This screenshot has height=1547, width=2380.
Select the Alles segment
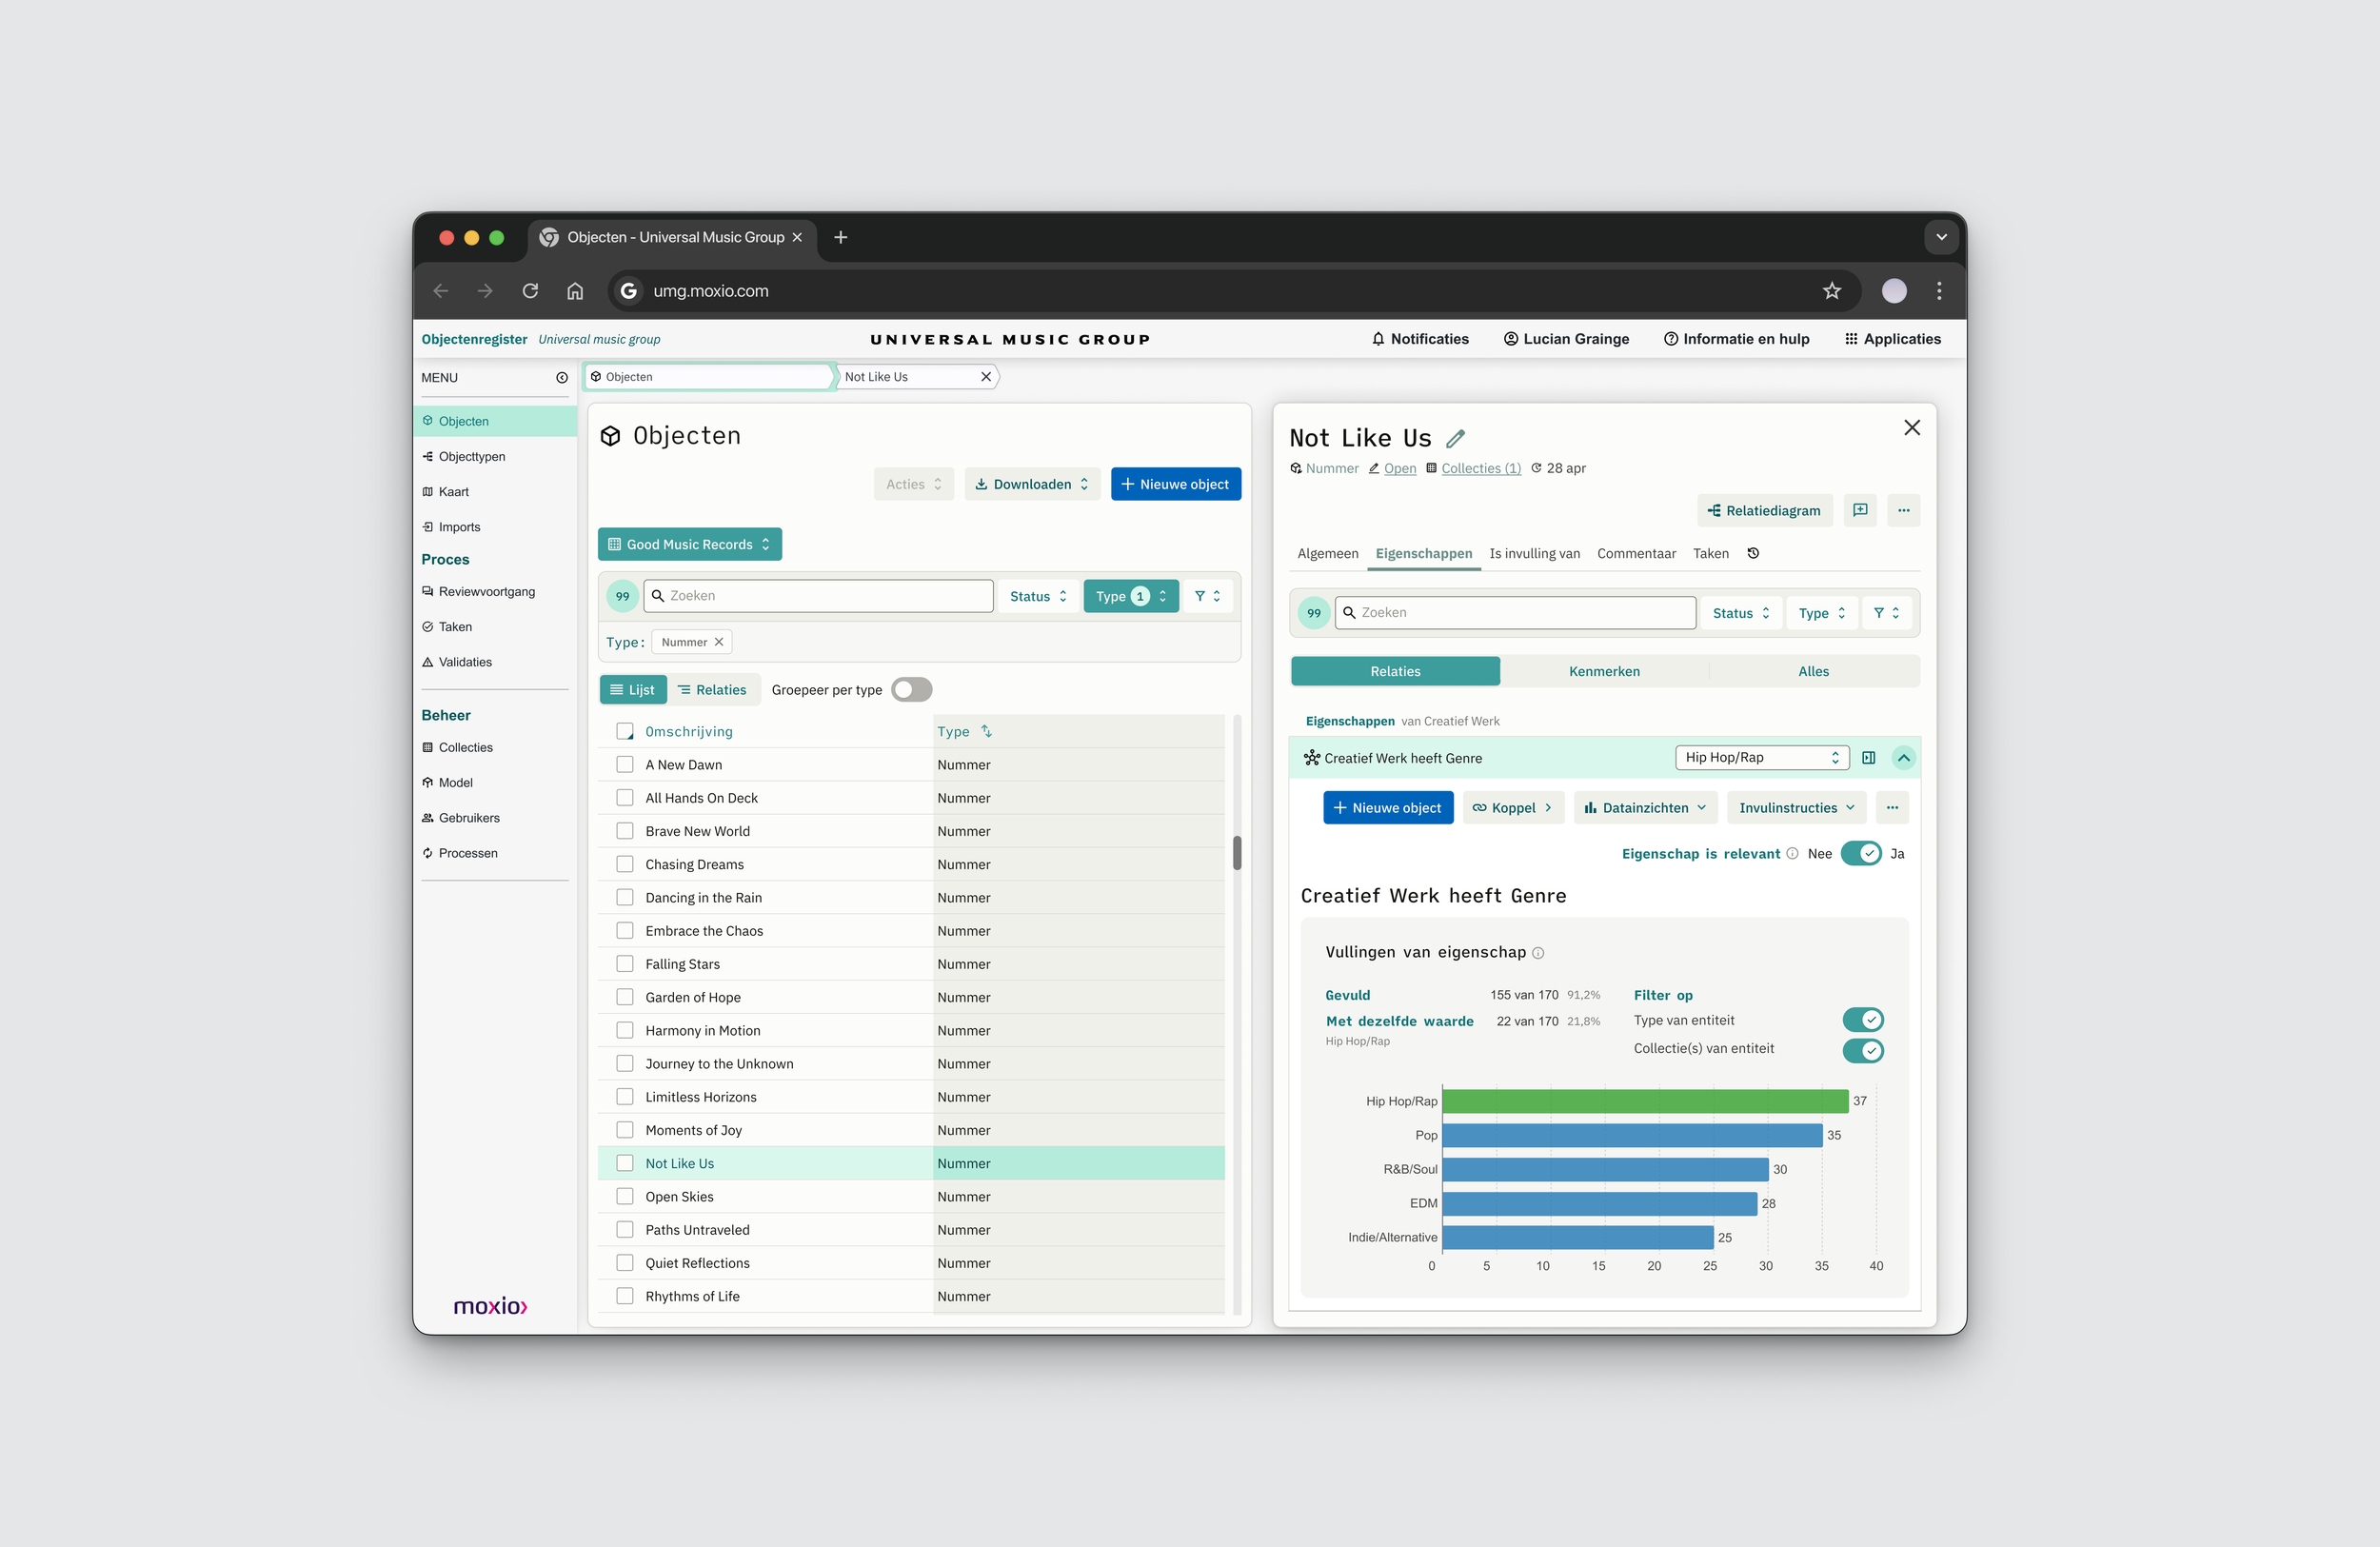(1813, 672)
